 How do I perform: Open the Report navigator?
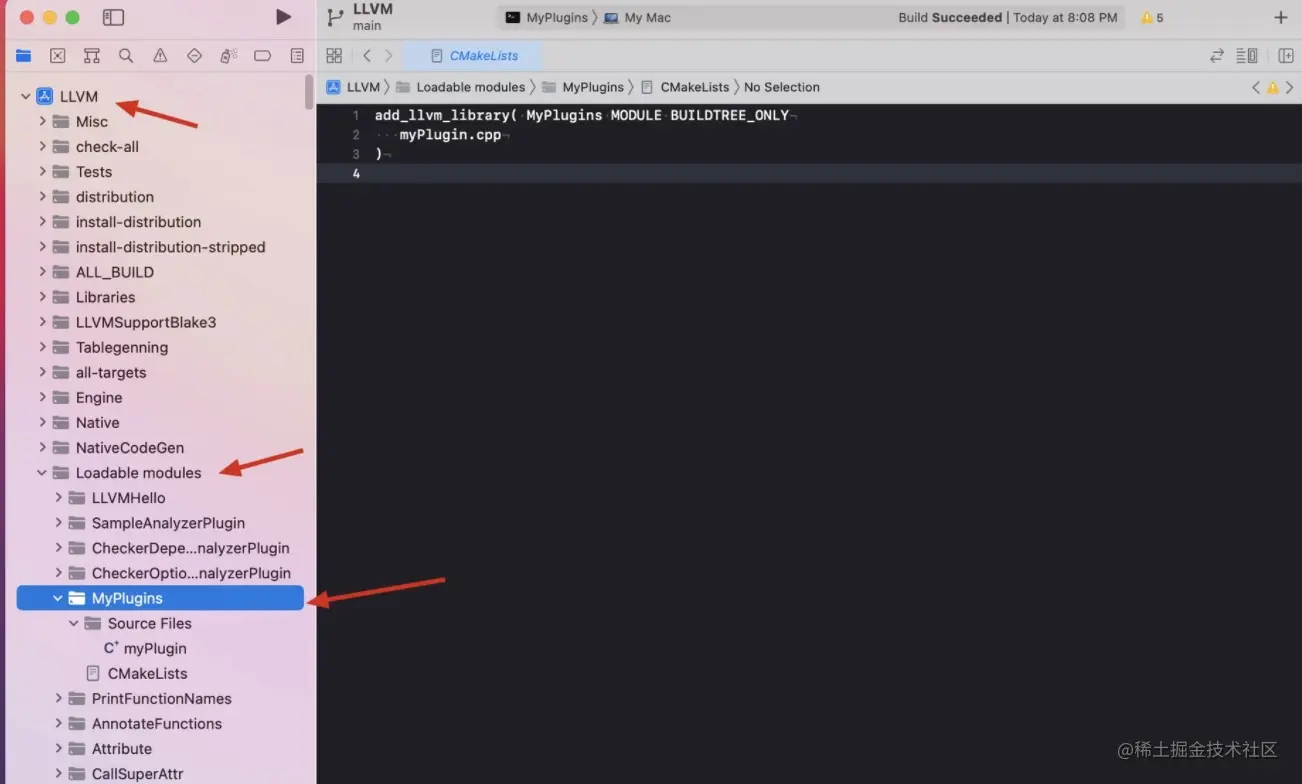[x=296, y=55]
